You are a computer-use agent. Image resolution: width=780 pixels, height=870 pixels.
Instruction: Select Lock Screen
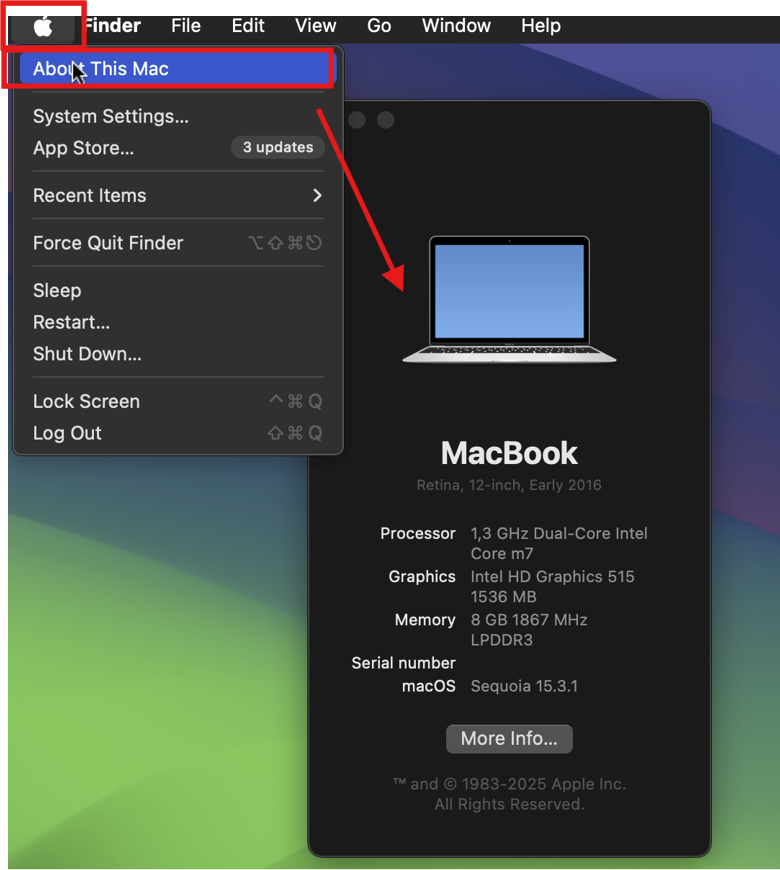(x=86, y=401)
